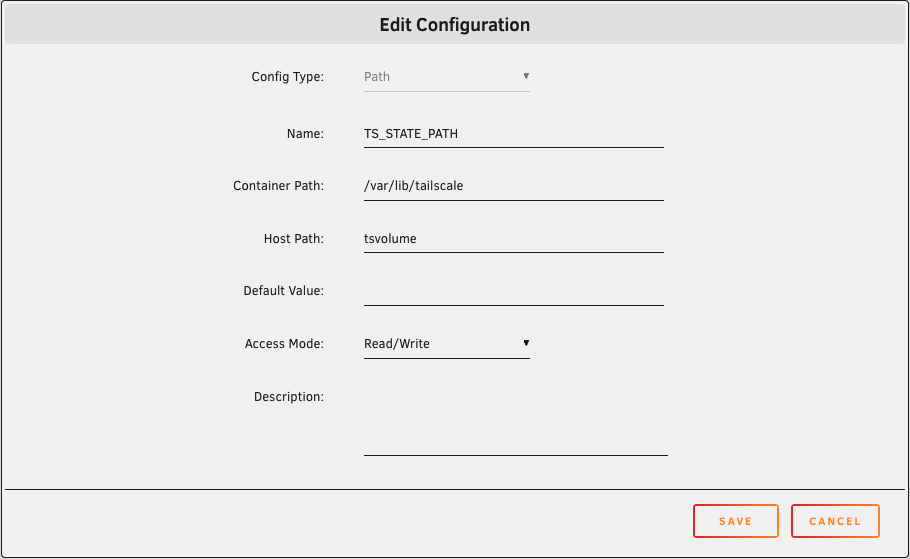The height and width of the screenshot is (559, 910).
Task: Click the Access Mode dropdown arrow
Action: (526, 343)
